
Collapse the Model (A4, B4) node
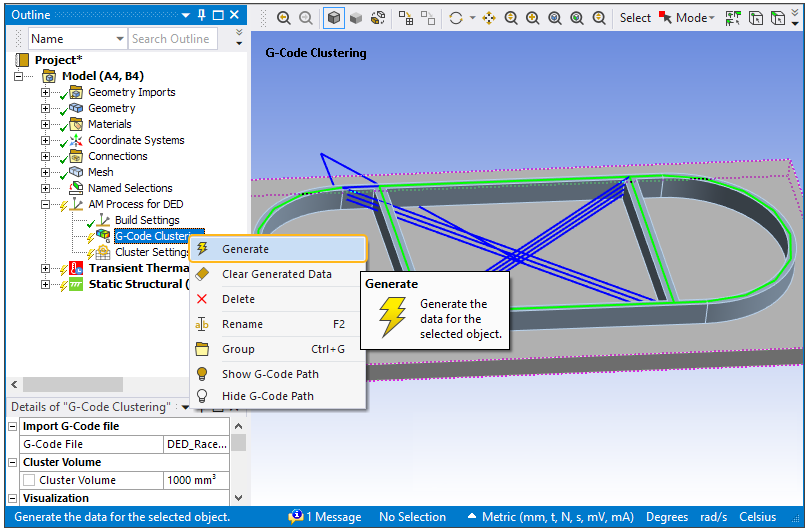pyautogui.click(x=19, y=76)
